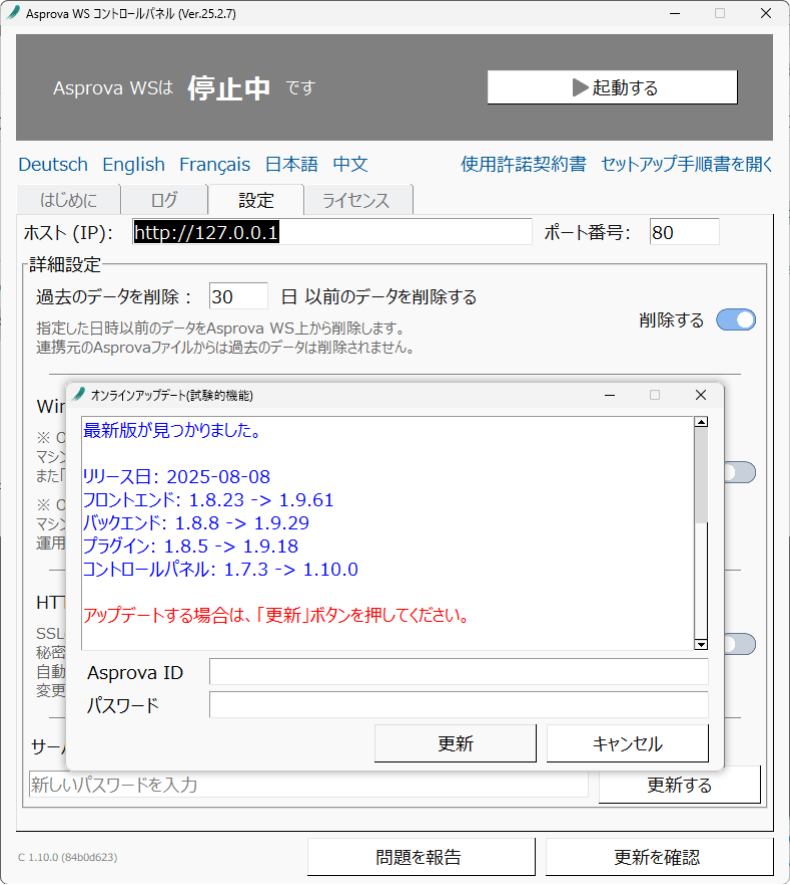
Task: Open the ログ tab
Action: point(164,200)
